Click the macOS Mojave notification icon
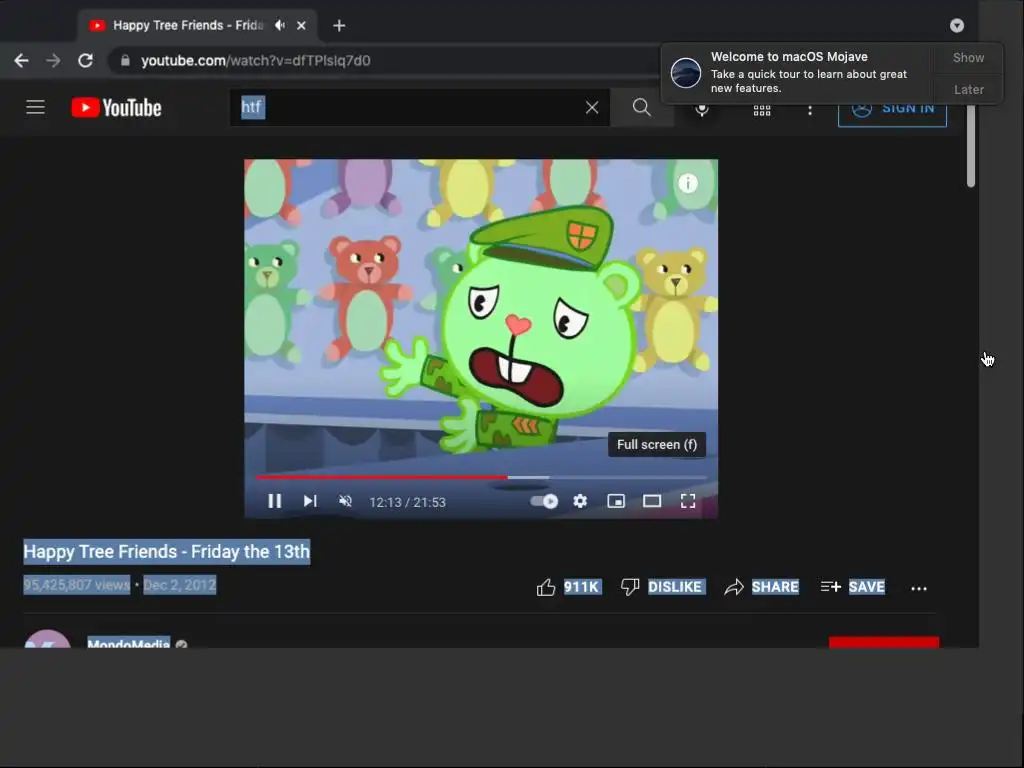This screenshot has width=1024, height=768. [686, 72]
